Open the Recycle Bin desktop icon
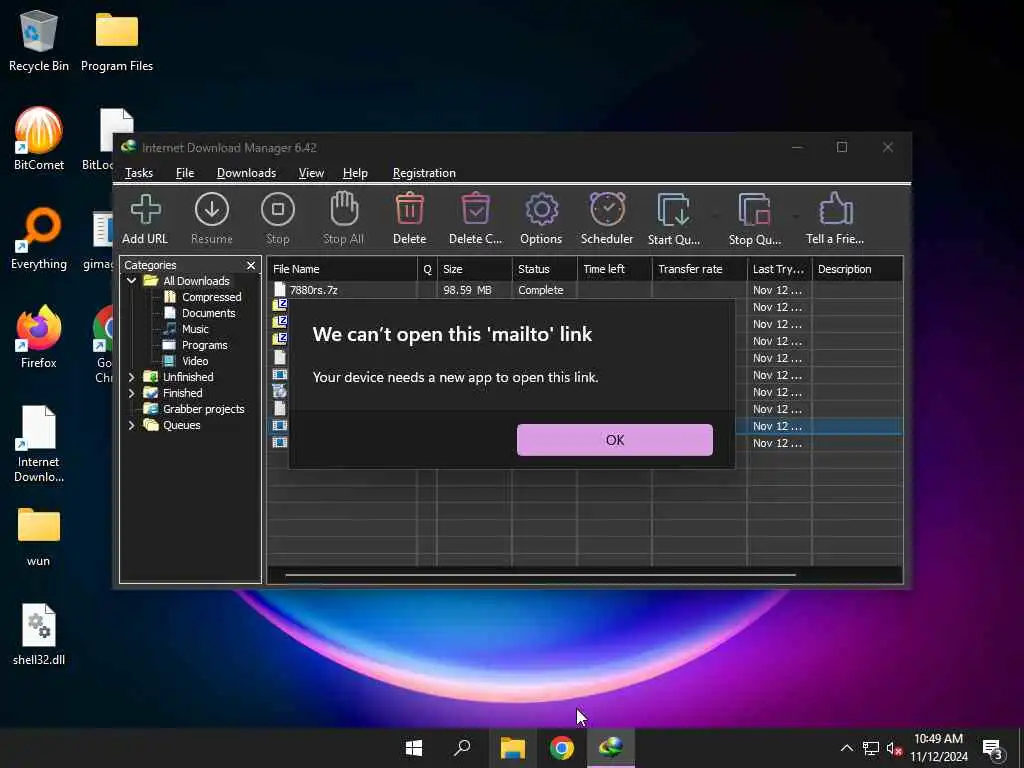 pyautogui.click(x=39, y=40)
